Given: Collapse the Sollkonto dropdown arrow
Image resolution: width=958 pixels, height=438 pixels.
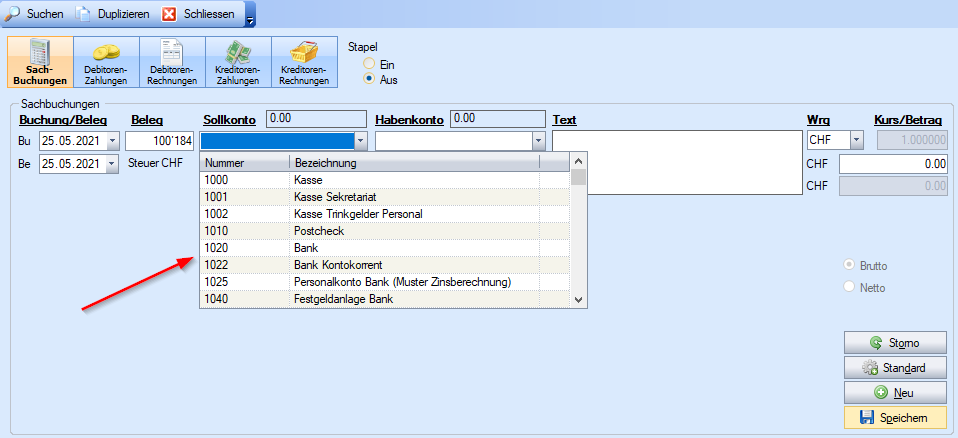Looking at the screenshot, I should [x=360, y=141].
